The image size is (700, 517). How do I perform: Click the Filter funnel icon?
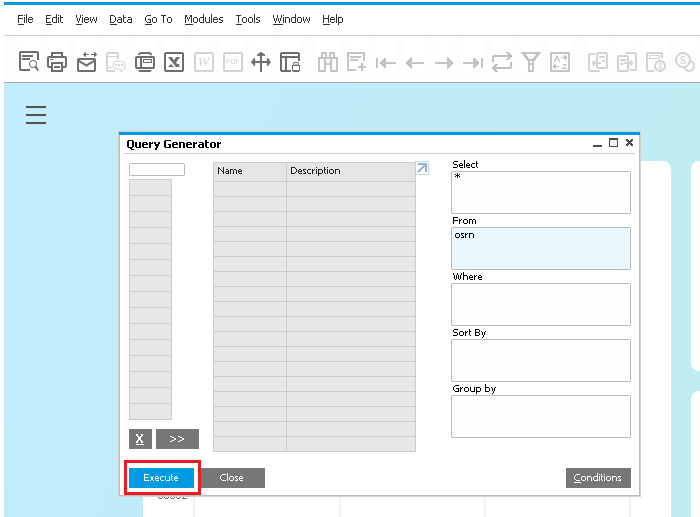531,62
